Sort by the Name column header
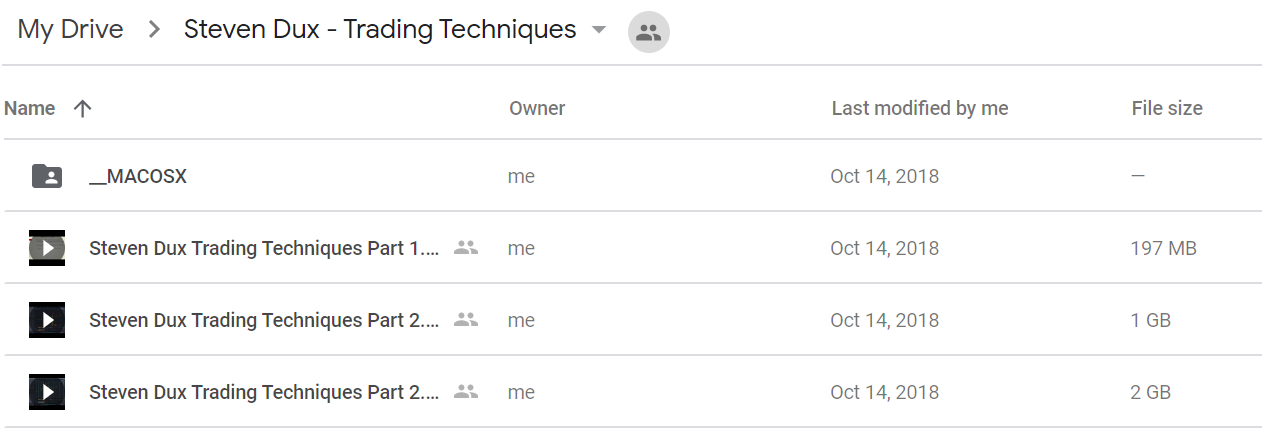This screenshot has width=1262, height=434. point(30,108)
